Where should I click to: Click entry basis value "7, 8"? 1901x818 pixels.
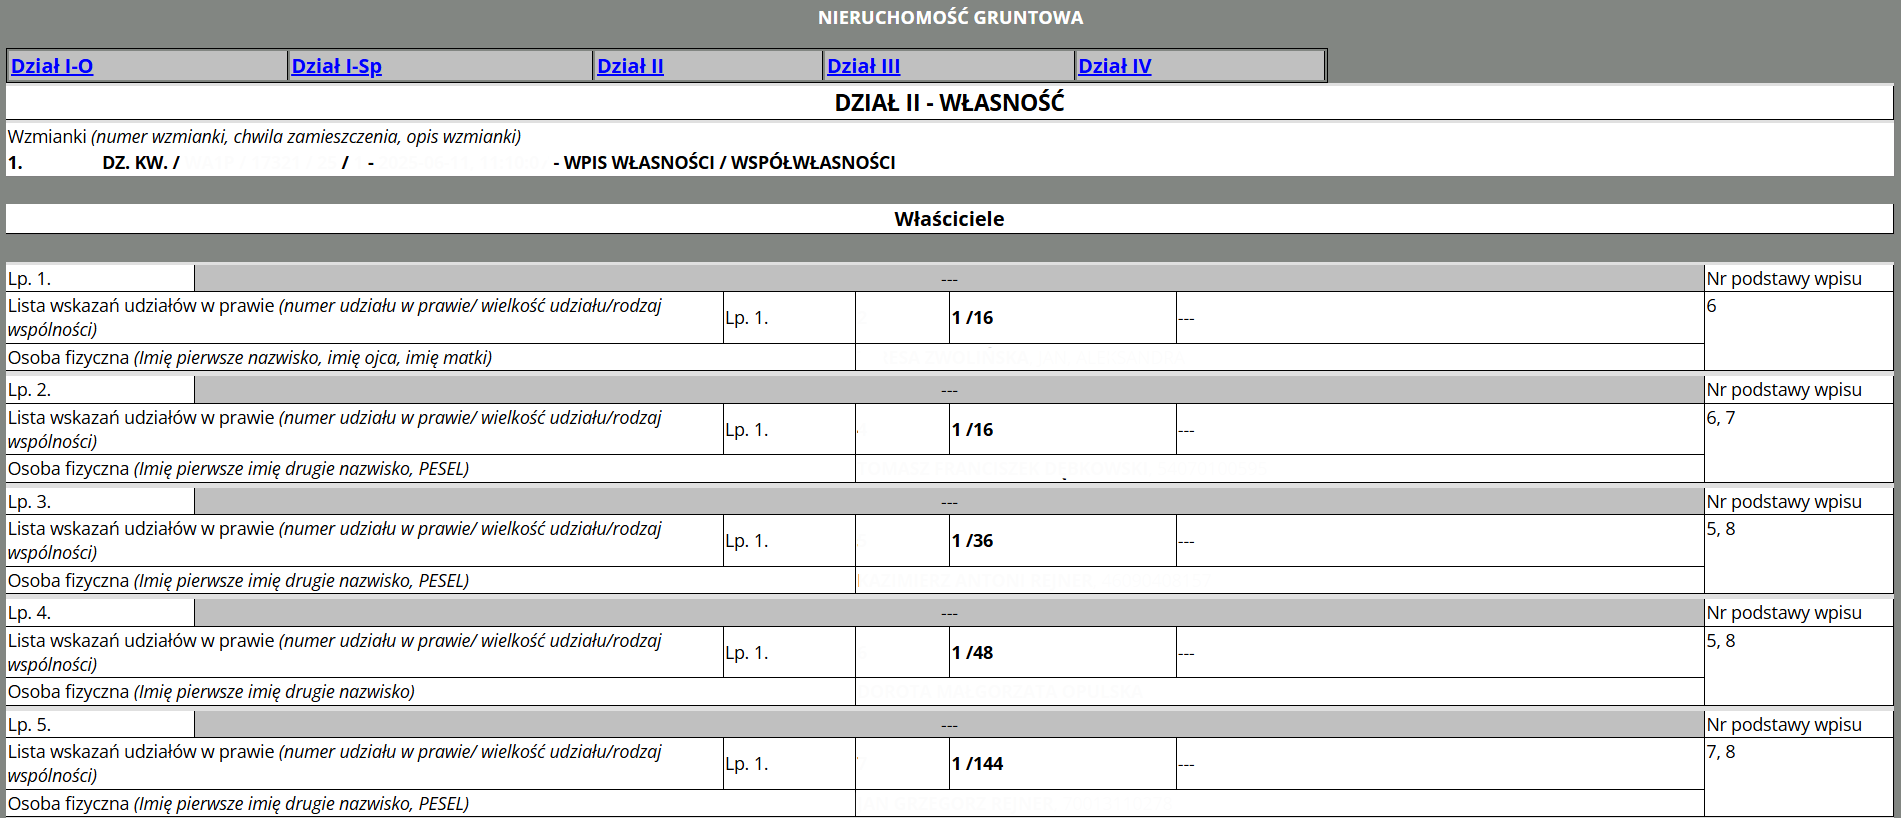pyautogui.click(x=1720, y=752)
